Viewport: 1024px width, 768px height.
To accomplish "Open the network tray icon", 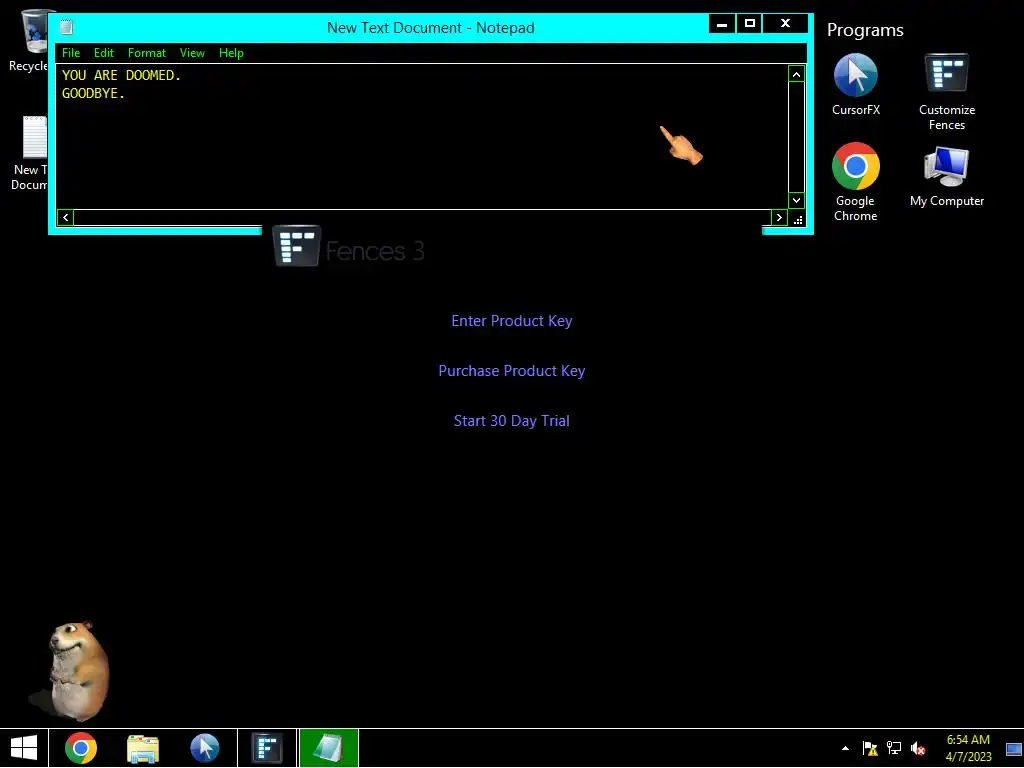I will pyautogui.click(x=893, y=748).
